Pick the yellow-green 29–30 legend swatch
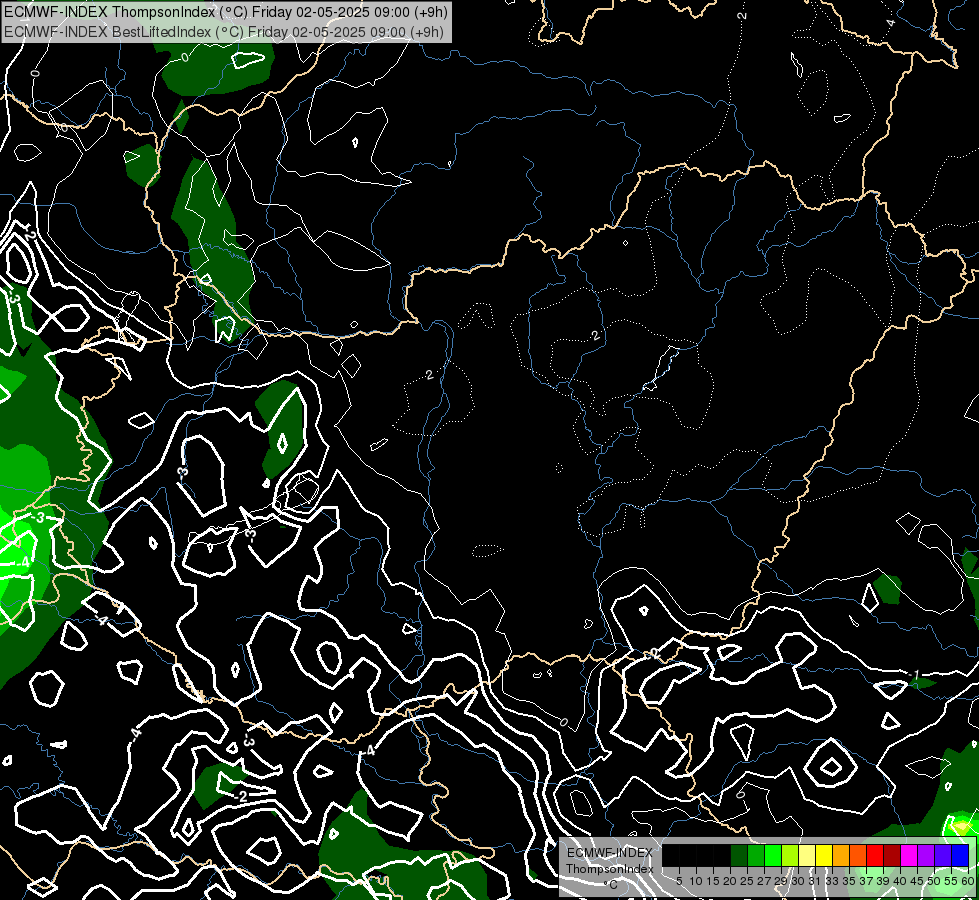 point(790,855)
